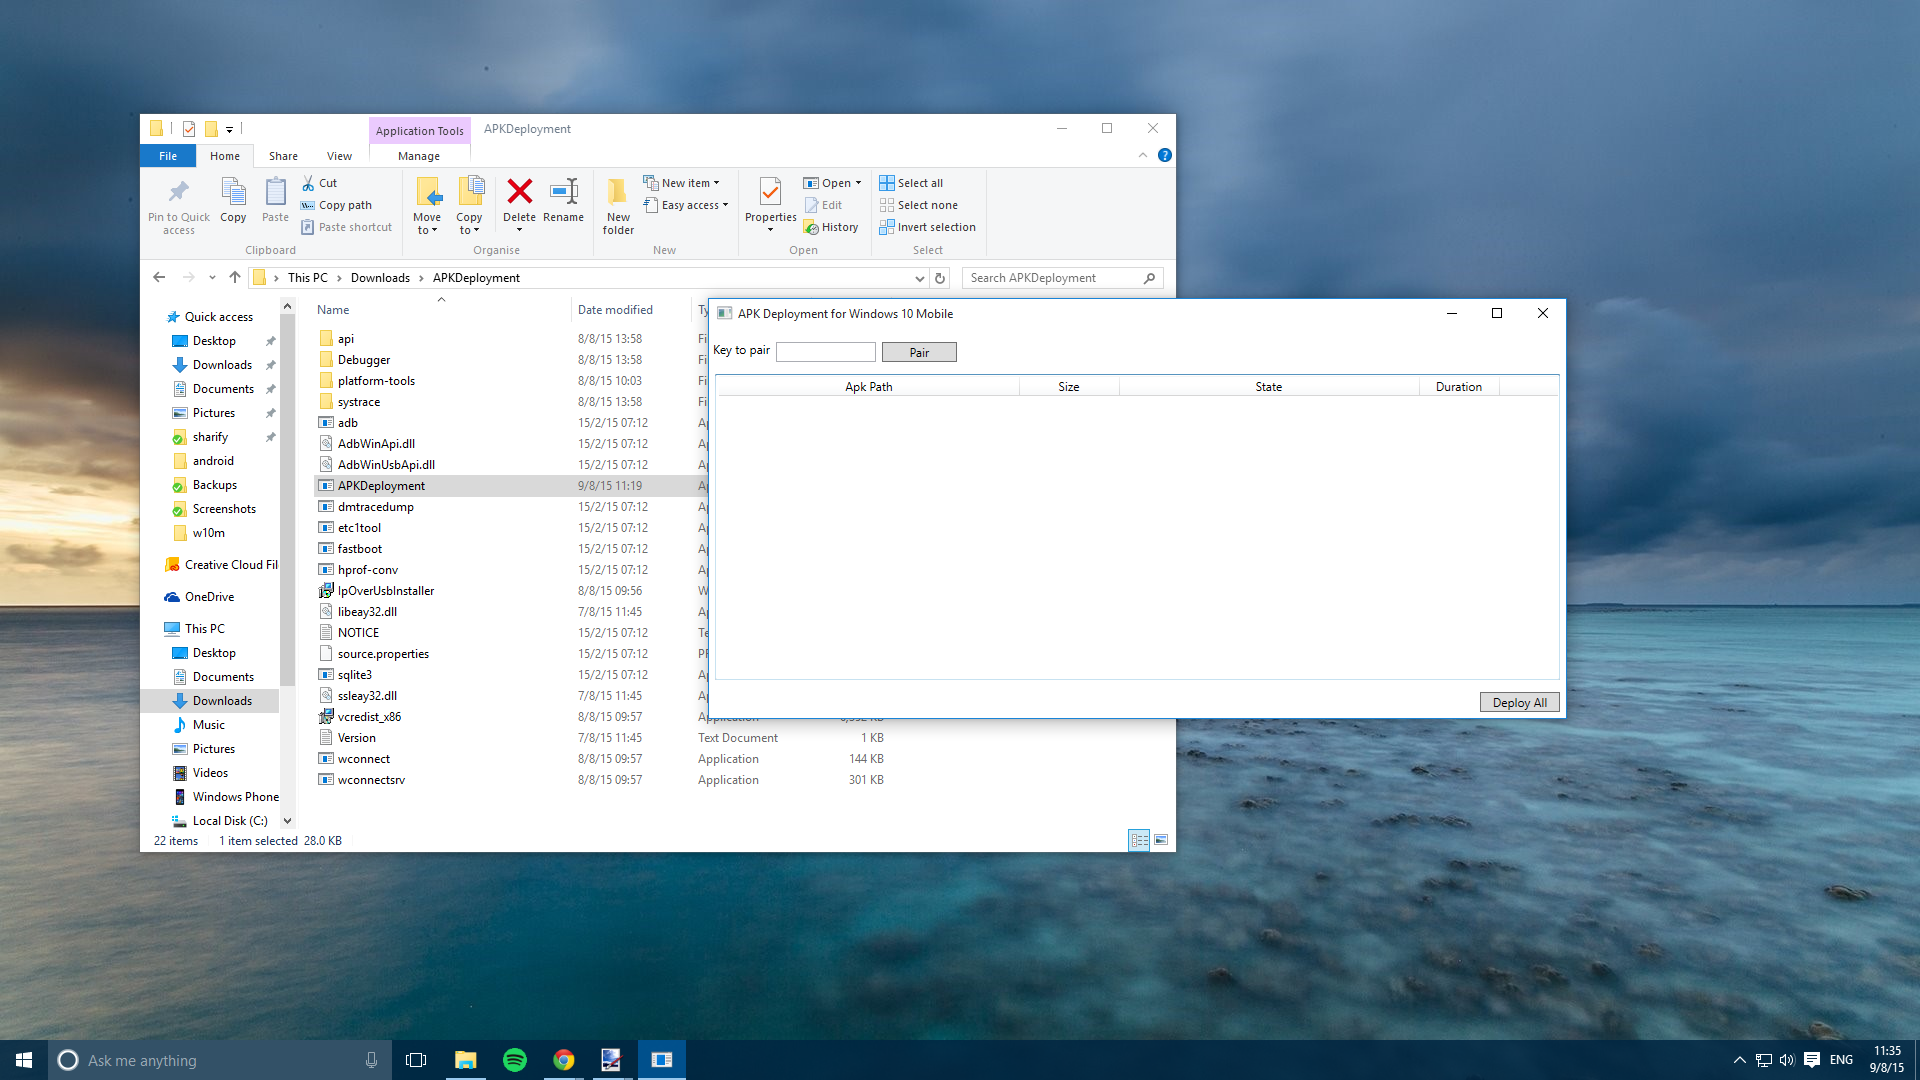1920x1080 pixels.
Task: Switch to the View tab in ribbon
Action: [x=340, y=156]
